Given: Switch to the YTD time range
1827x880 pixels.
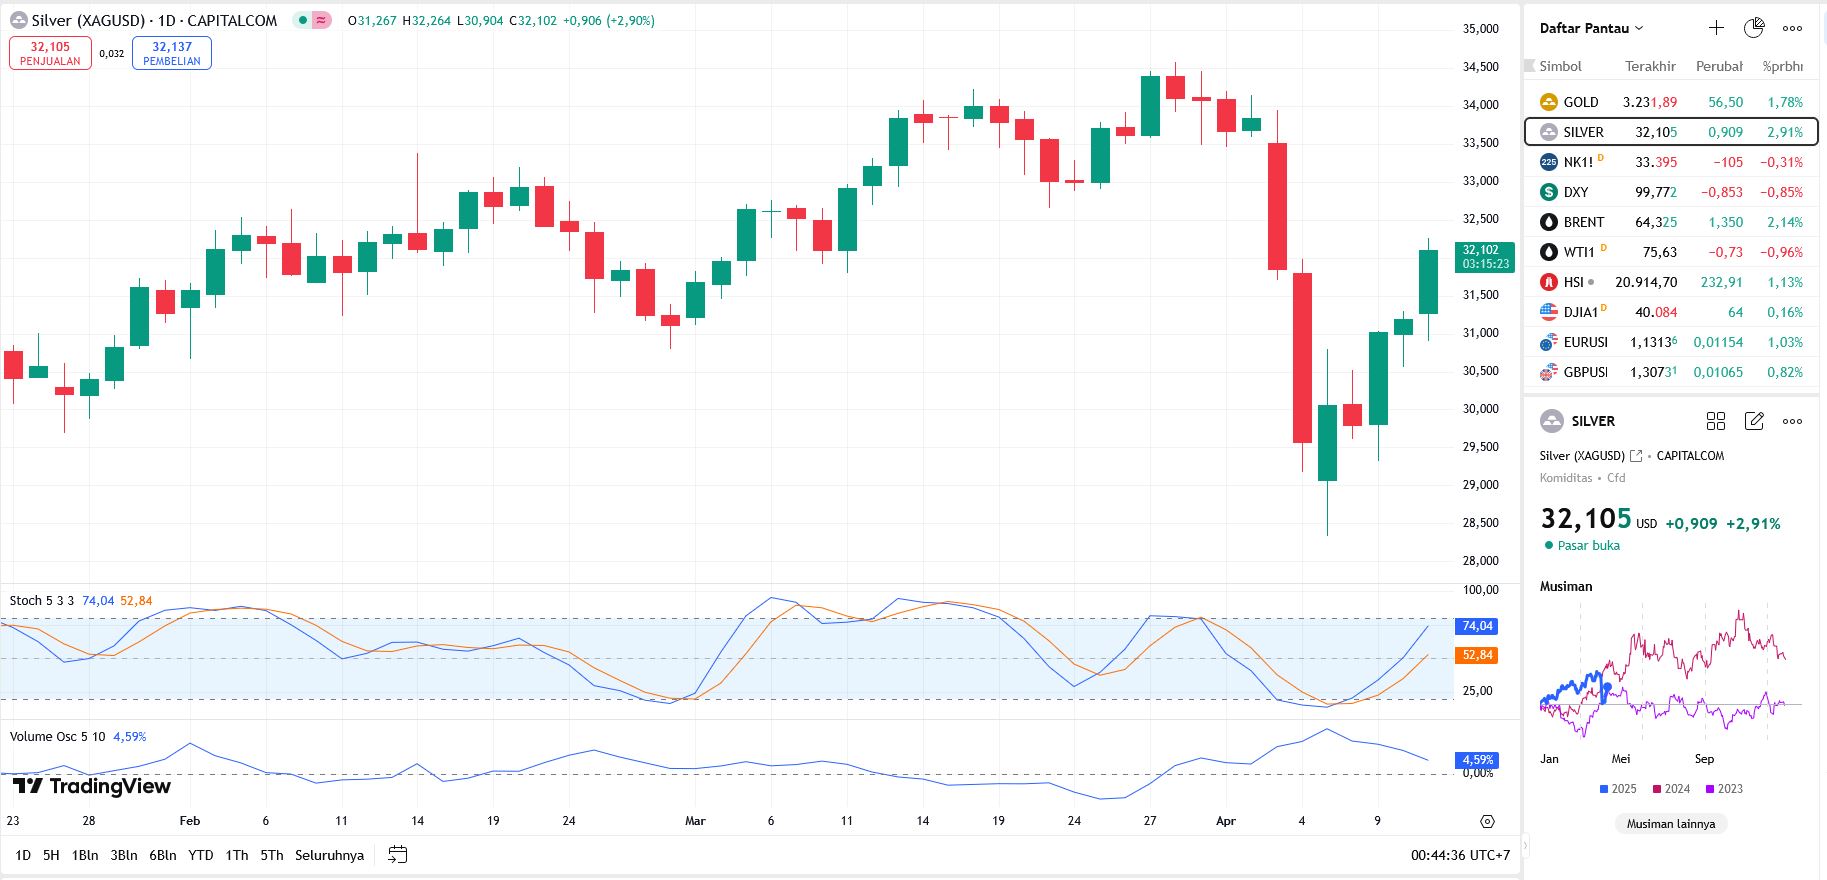Looking at the screenshot, I should (x=201, y=855).
